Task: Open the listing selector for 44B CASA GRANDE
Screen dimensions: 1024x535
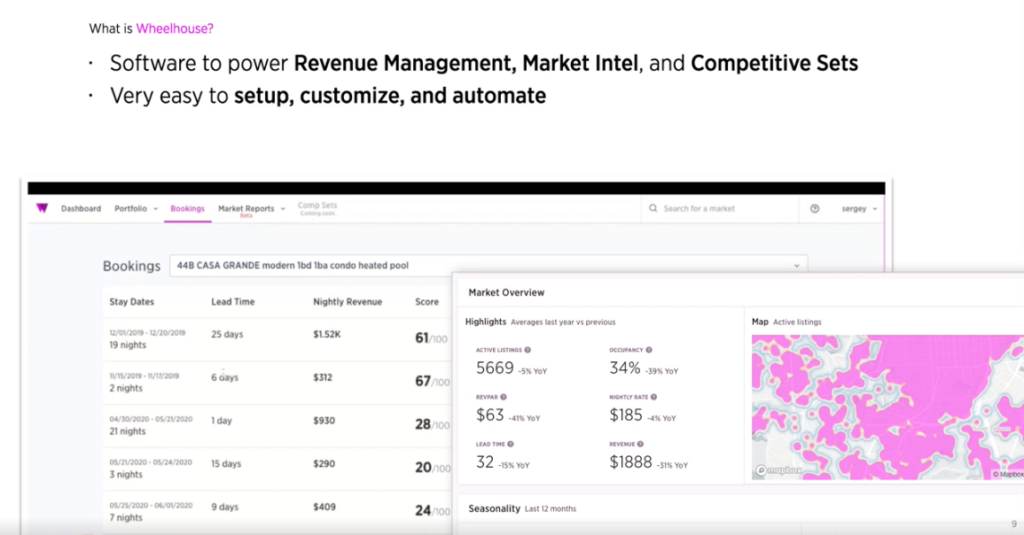Action: point(488,265)
